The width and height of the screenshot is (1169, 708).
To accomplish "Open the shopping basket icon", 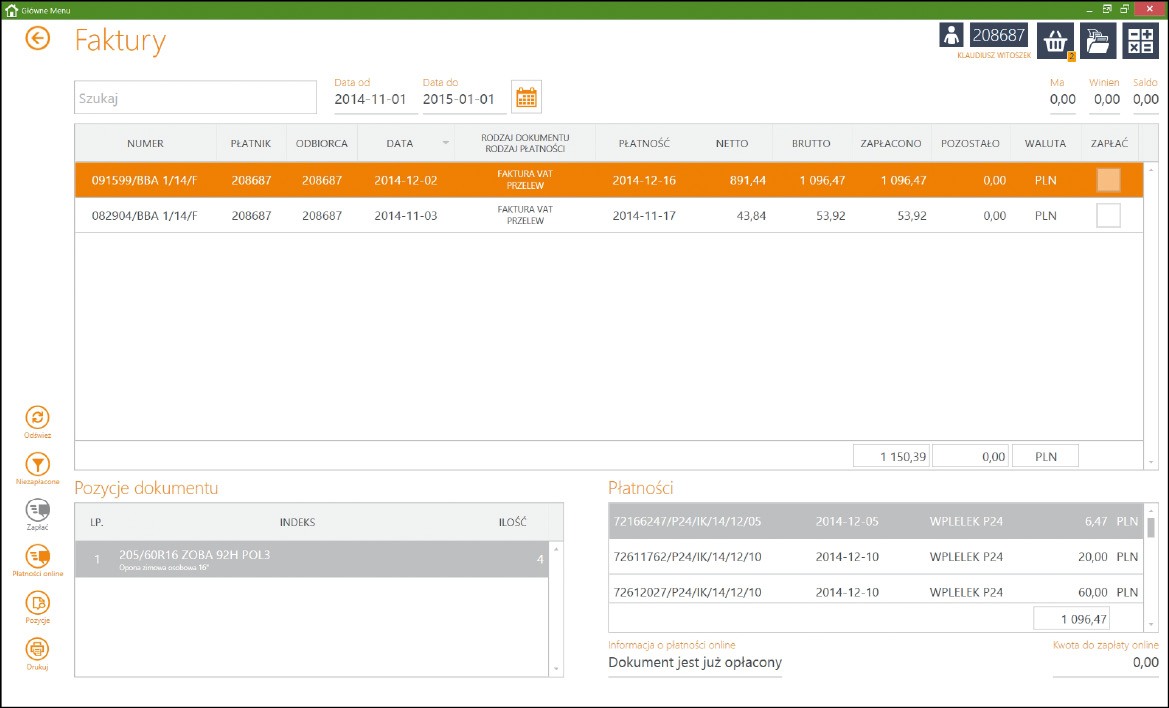I will point(1055,41).
